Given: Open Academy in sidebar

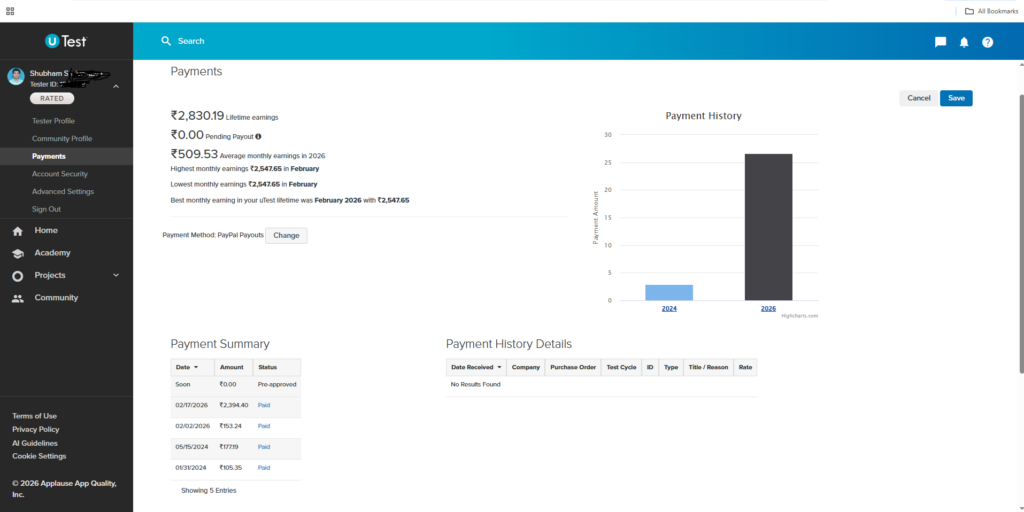Looking at the screenshot, I should (x=52, y=253).
